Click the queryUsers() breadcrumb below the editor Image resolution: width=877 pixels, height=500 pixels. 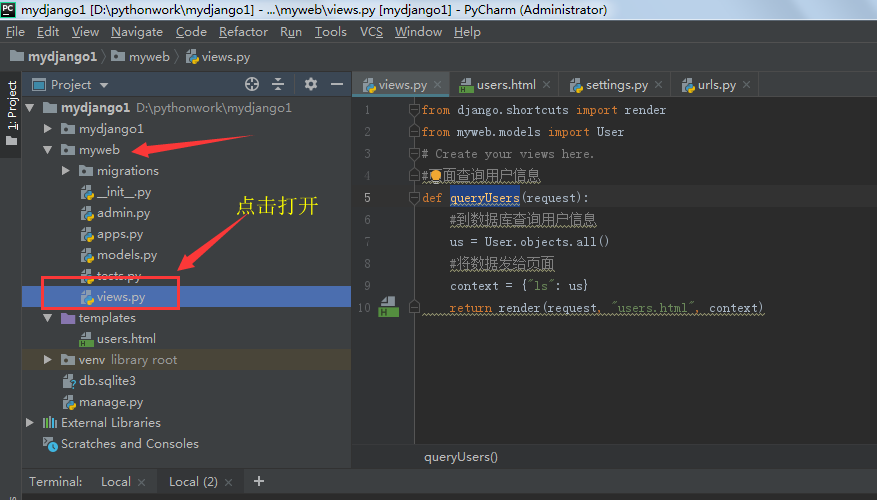click(x=461, y=457)
